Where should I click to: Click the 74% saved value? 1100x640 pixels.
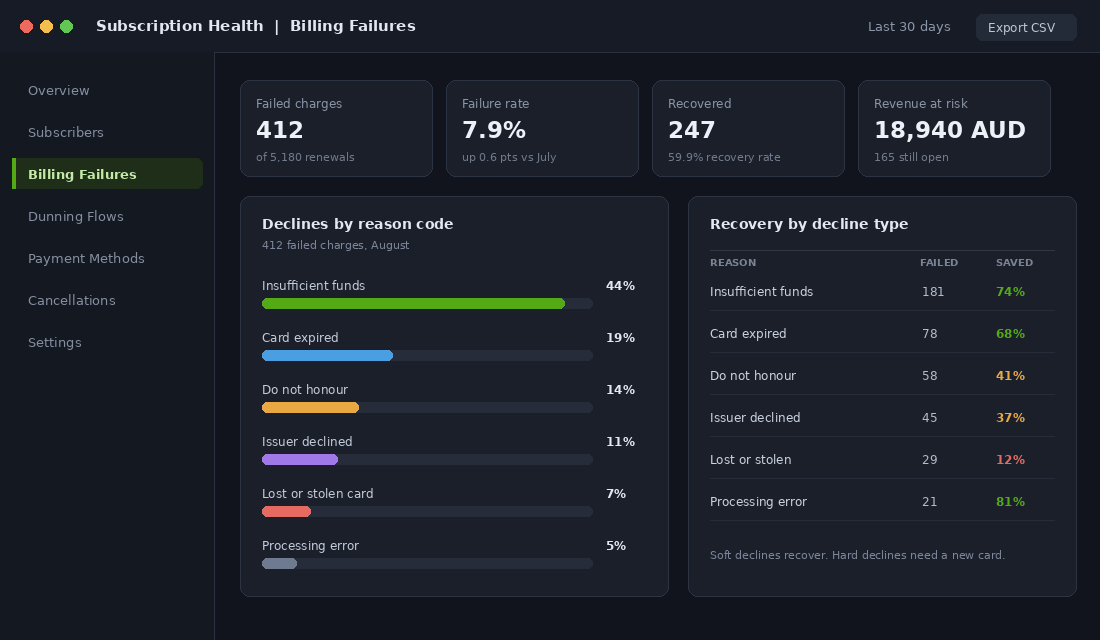pos(1010,291)
